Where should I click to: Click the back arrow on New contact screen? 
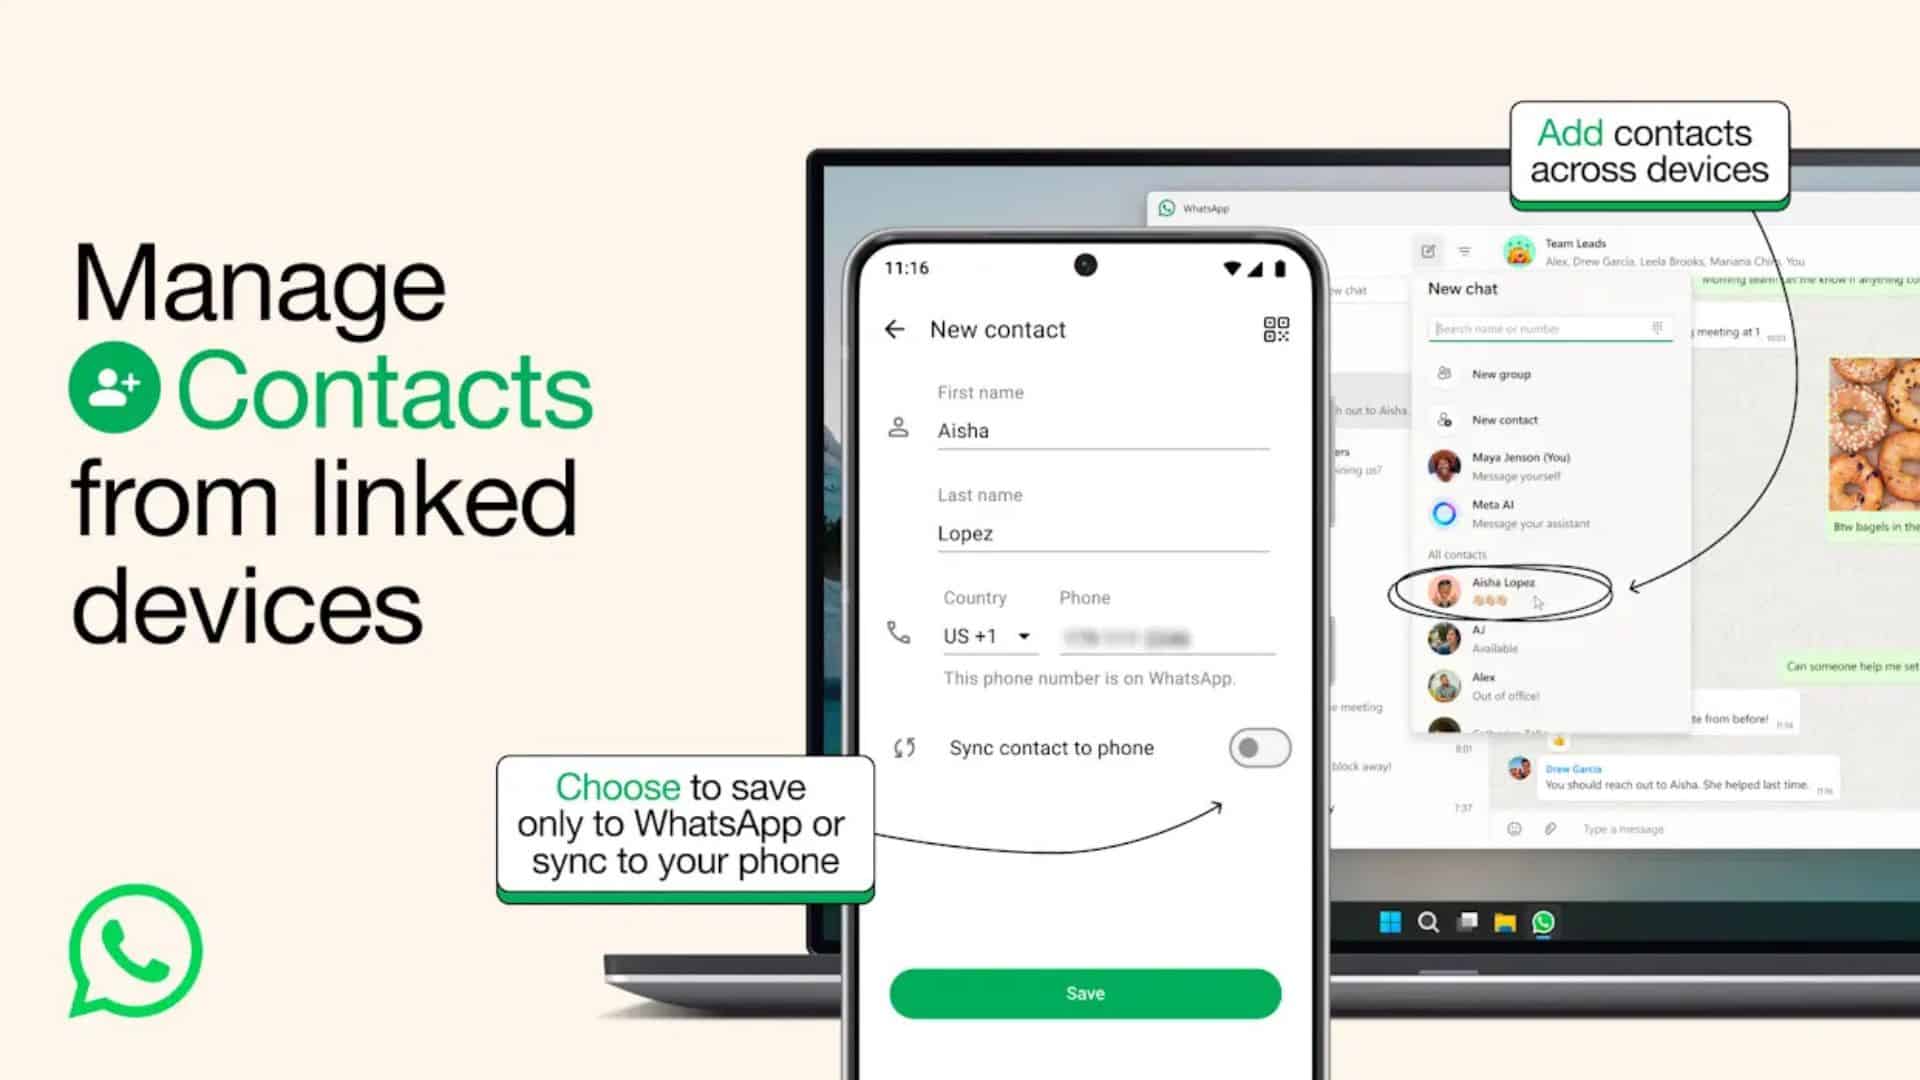(x=897, y=328)
